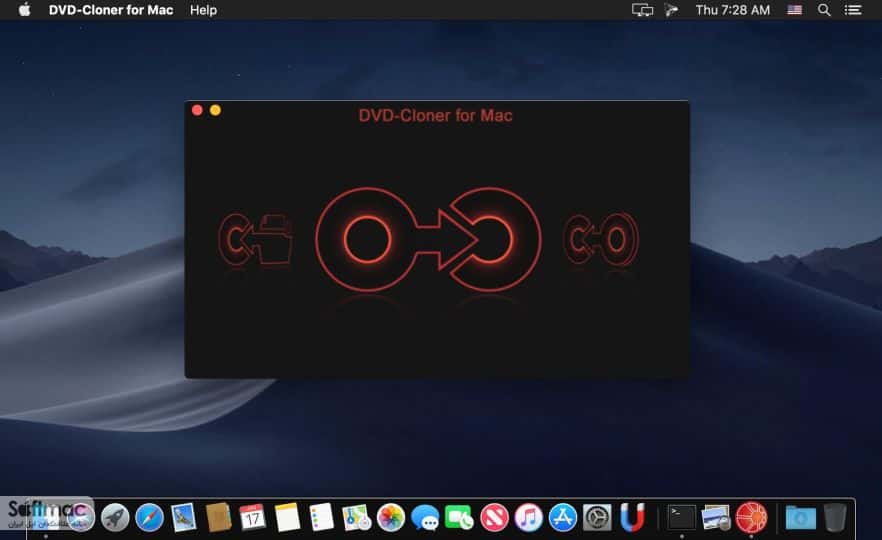Open Terminal from the Dock

click(x=681, y=517)
